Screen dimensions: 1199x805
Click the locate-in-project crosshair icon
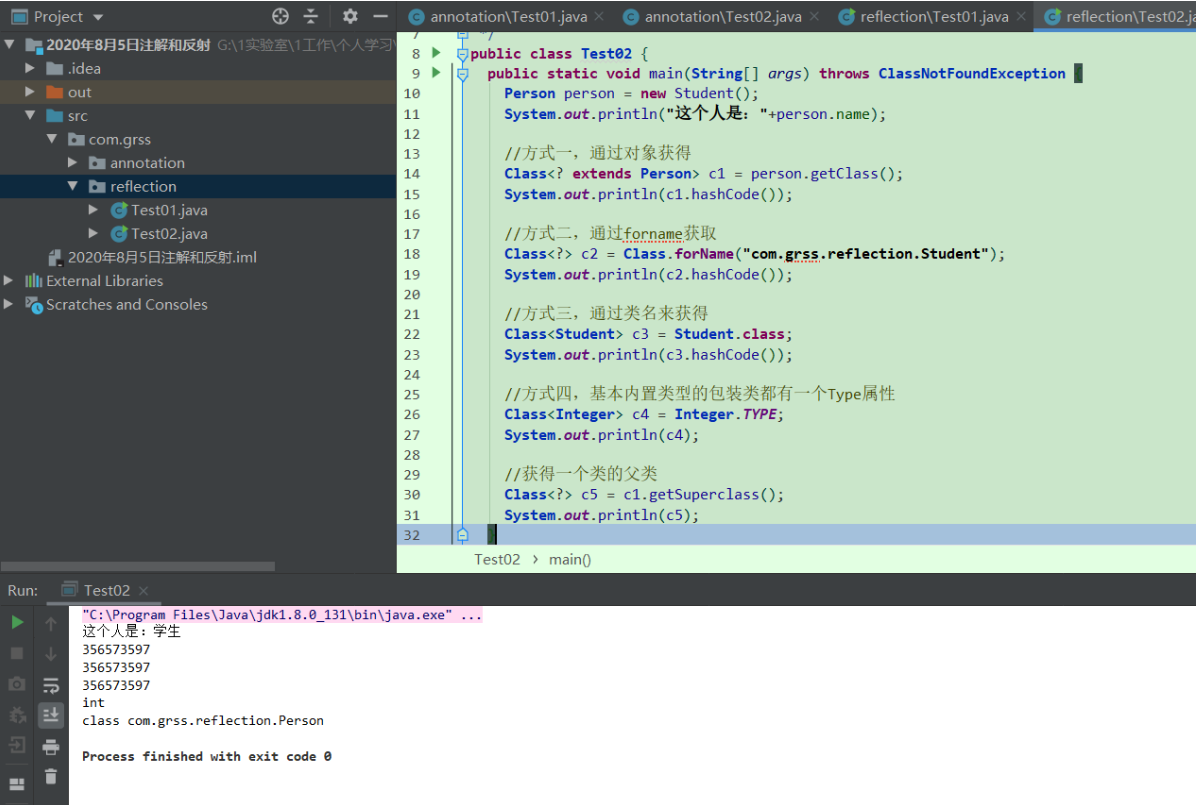click(281, 16)
